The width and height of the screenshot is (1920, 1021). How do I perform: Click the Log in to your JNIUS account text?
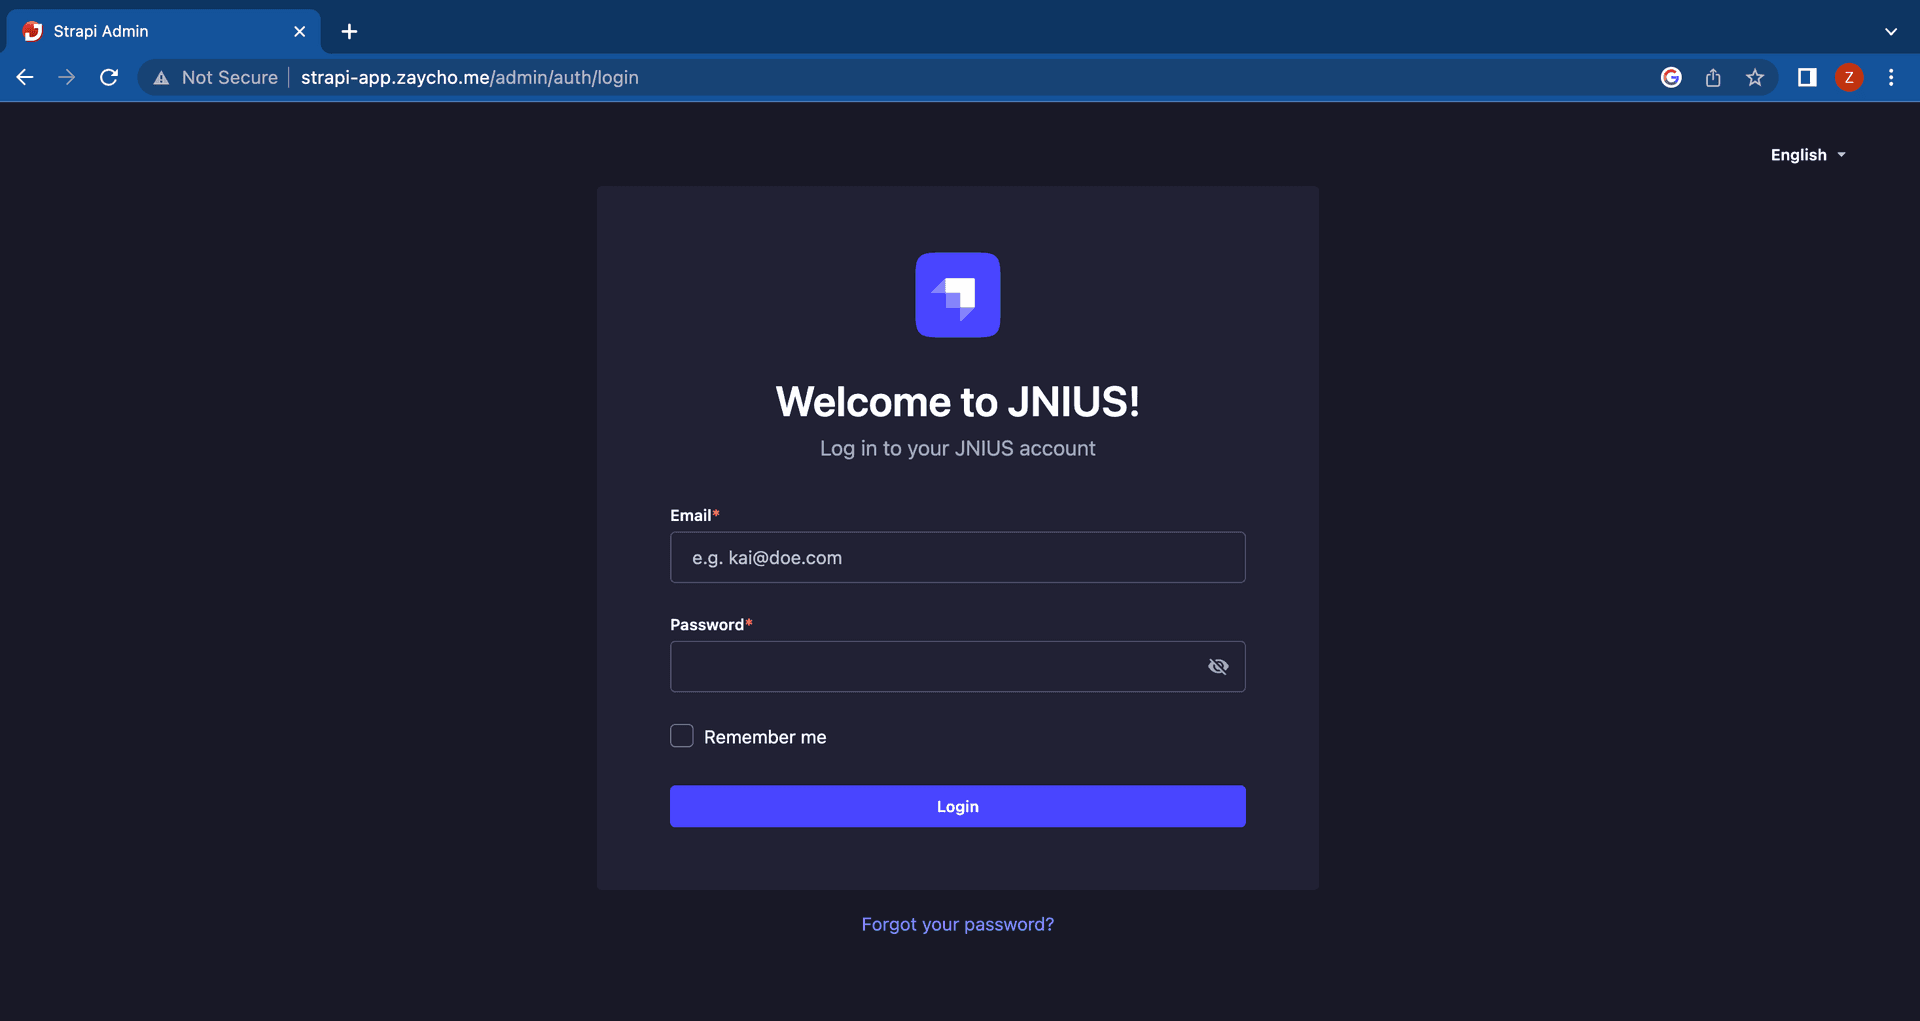click(x=958, y=448)
